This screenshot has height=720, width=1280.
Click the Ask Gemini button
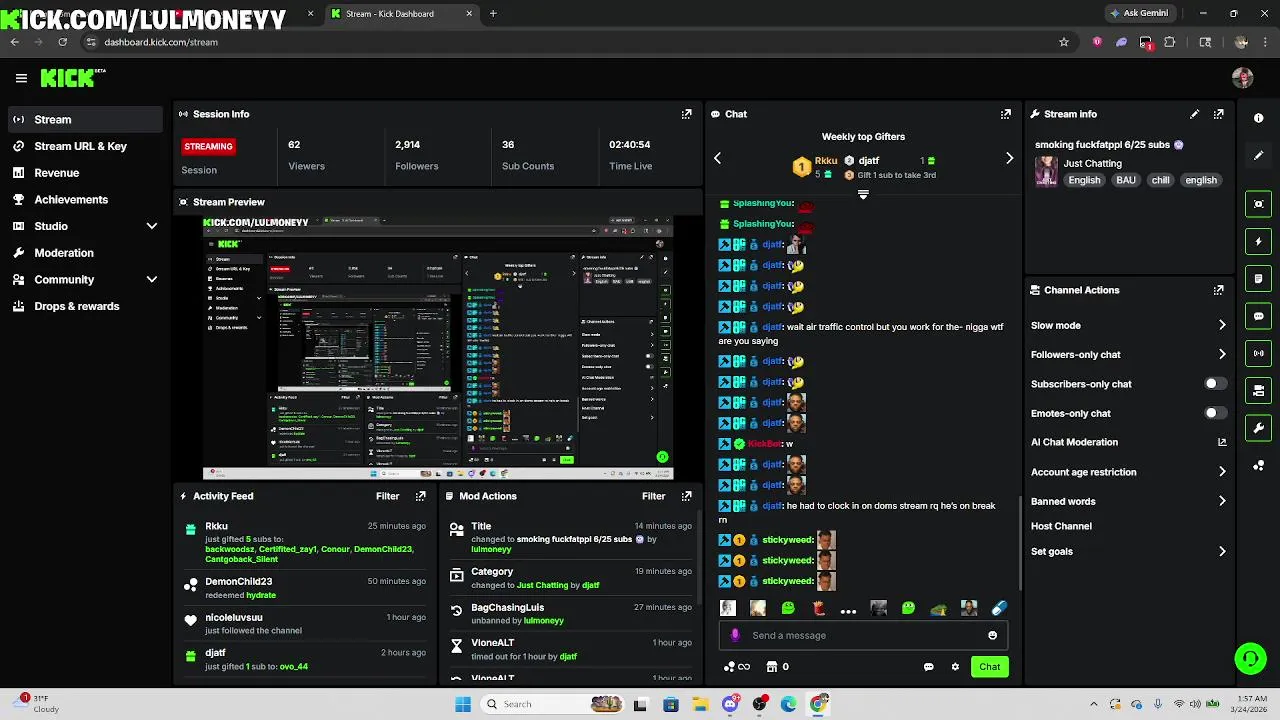(1138, 14)
